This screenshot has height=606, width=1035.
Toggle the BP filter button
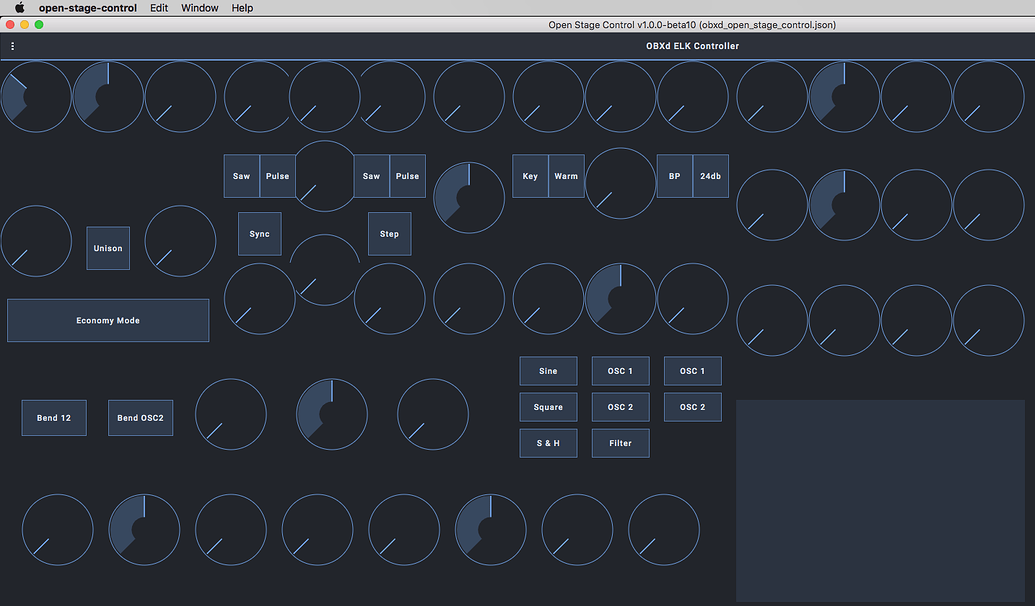point(675,176)
